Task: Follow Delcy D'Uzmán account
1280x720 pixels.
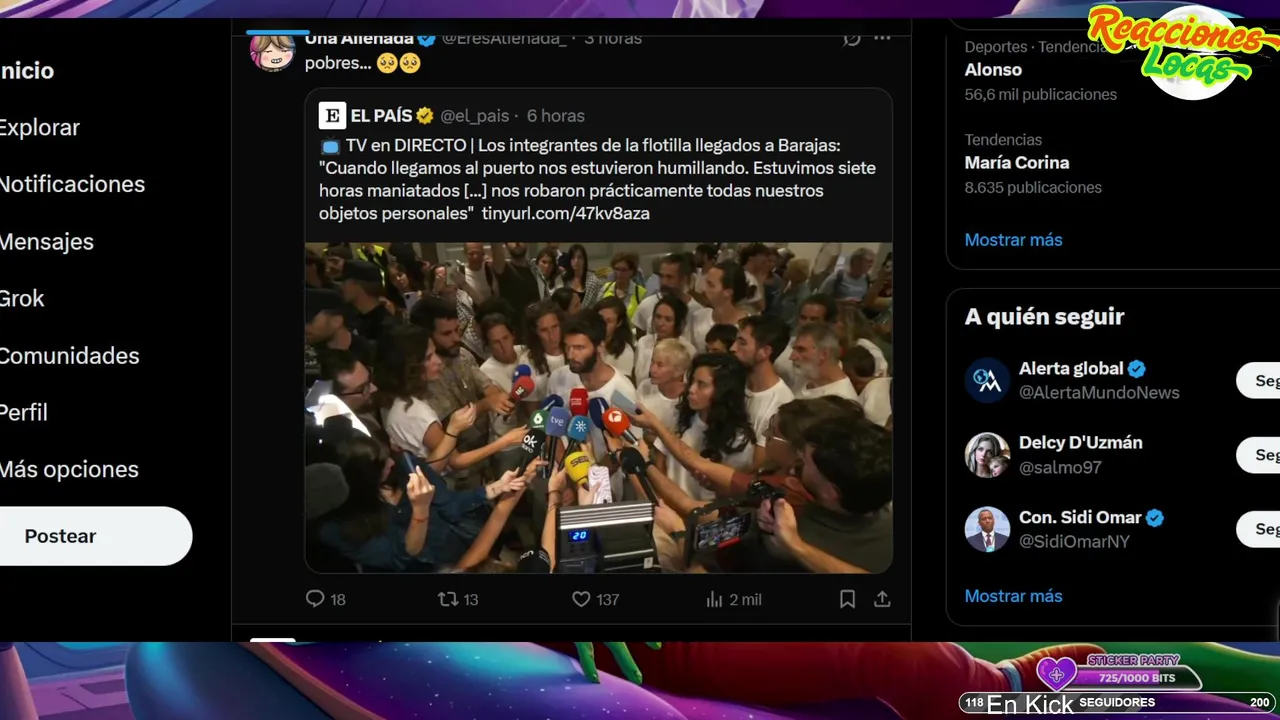Action: (x=1259, y=455)
